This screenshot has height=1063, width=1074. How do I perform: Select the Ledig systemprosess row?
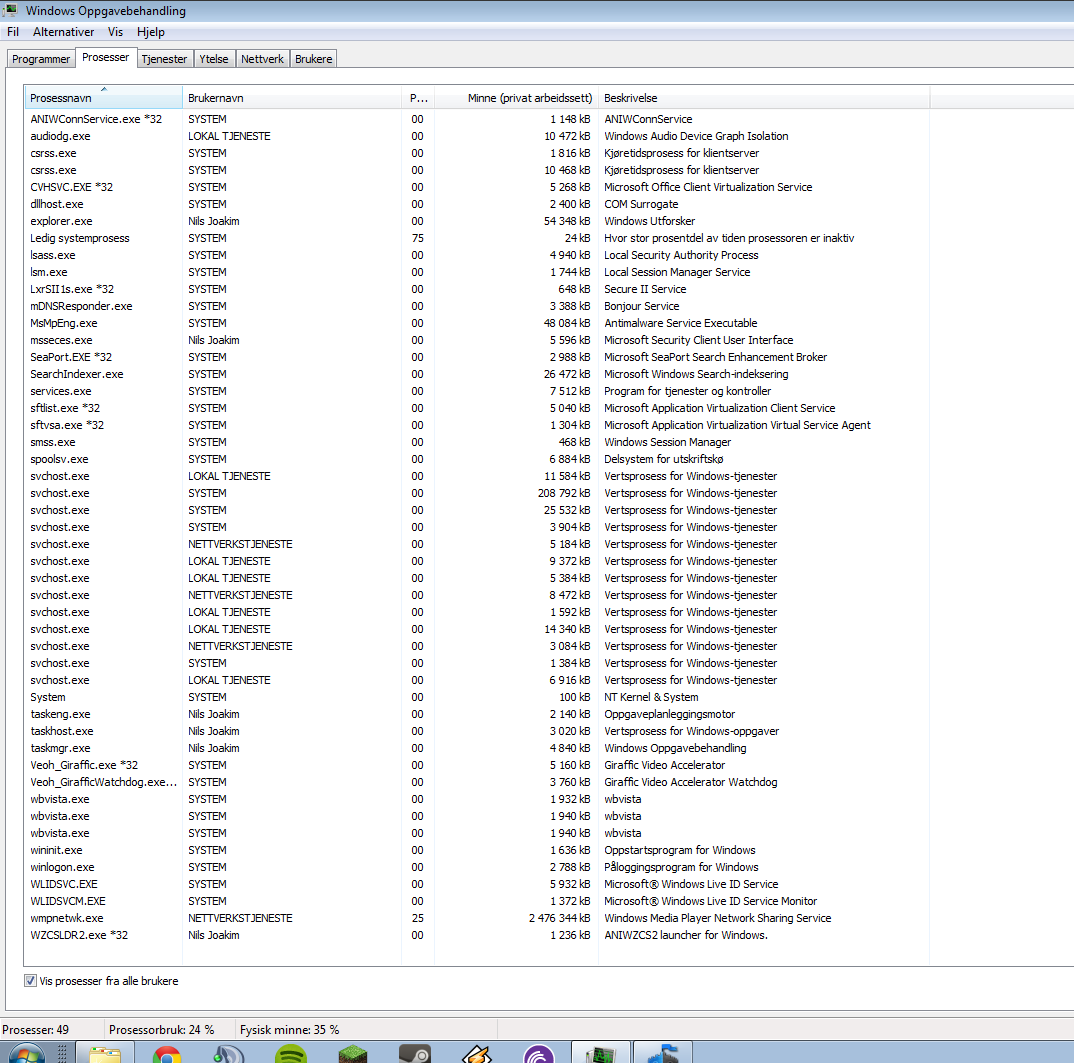(476, 238)
